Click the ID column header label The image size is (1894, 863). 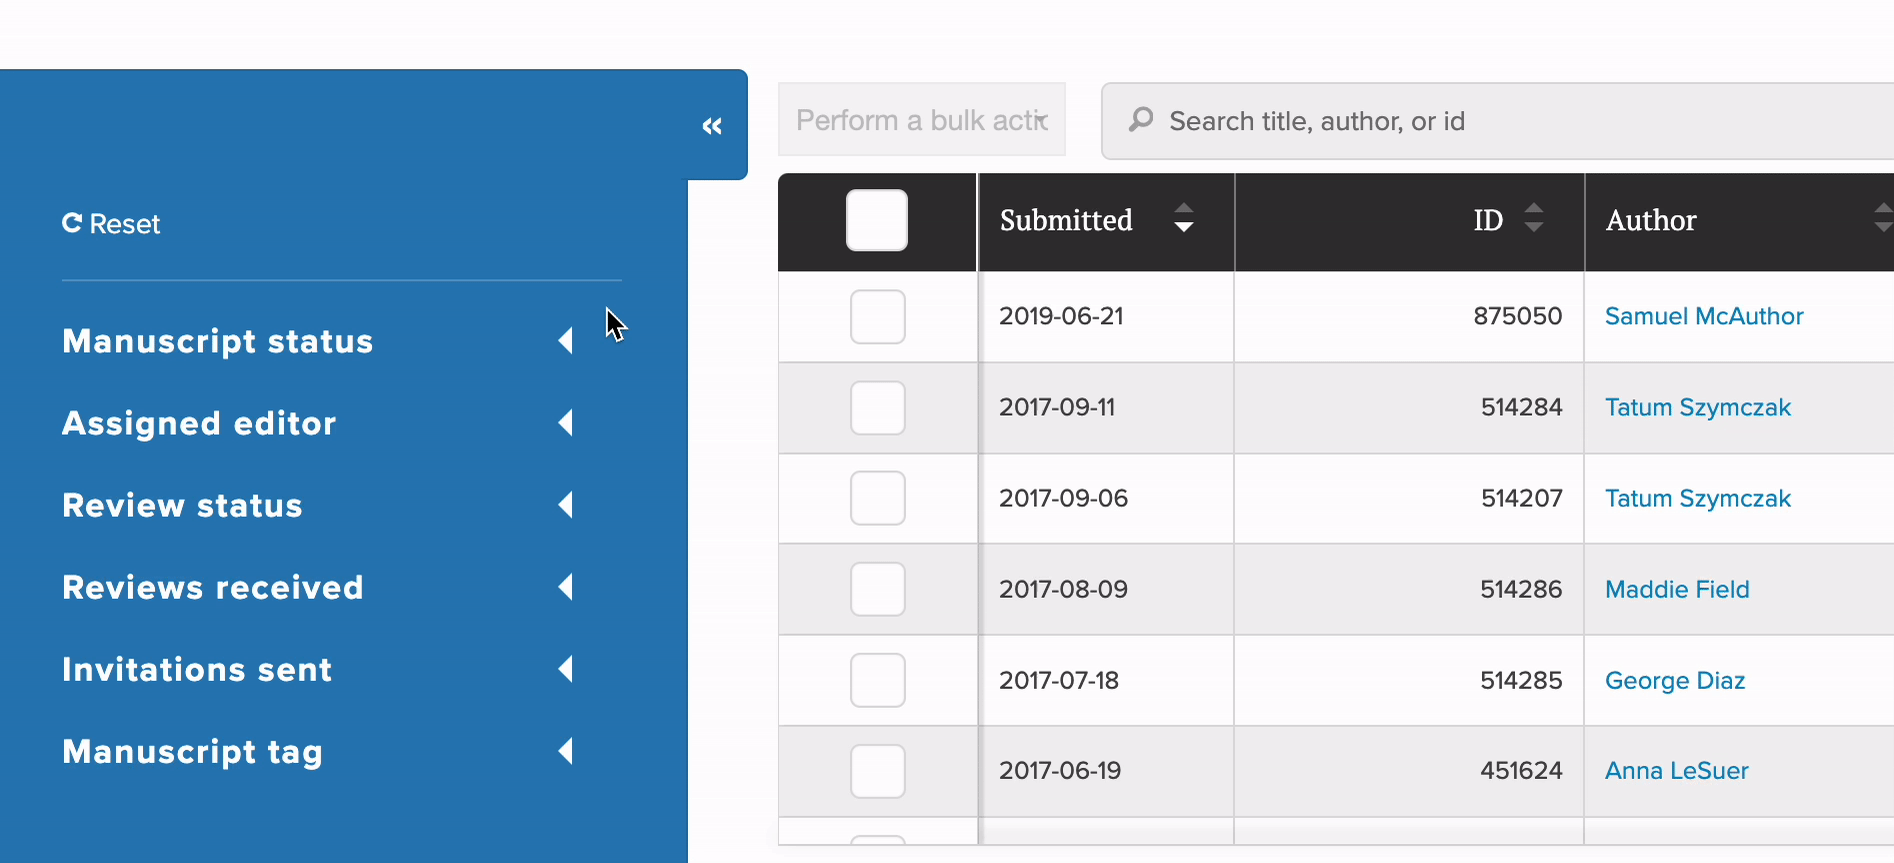(1488, 220)
